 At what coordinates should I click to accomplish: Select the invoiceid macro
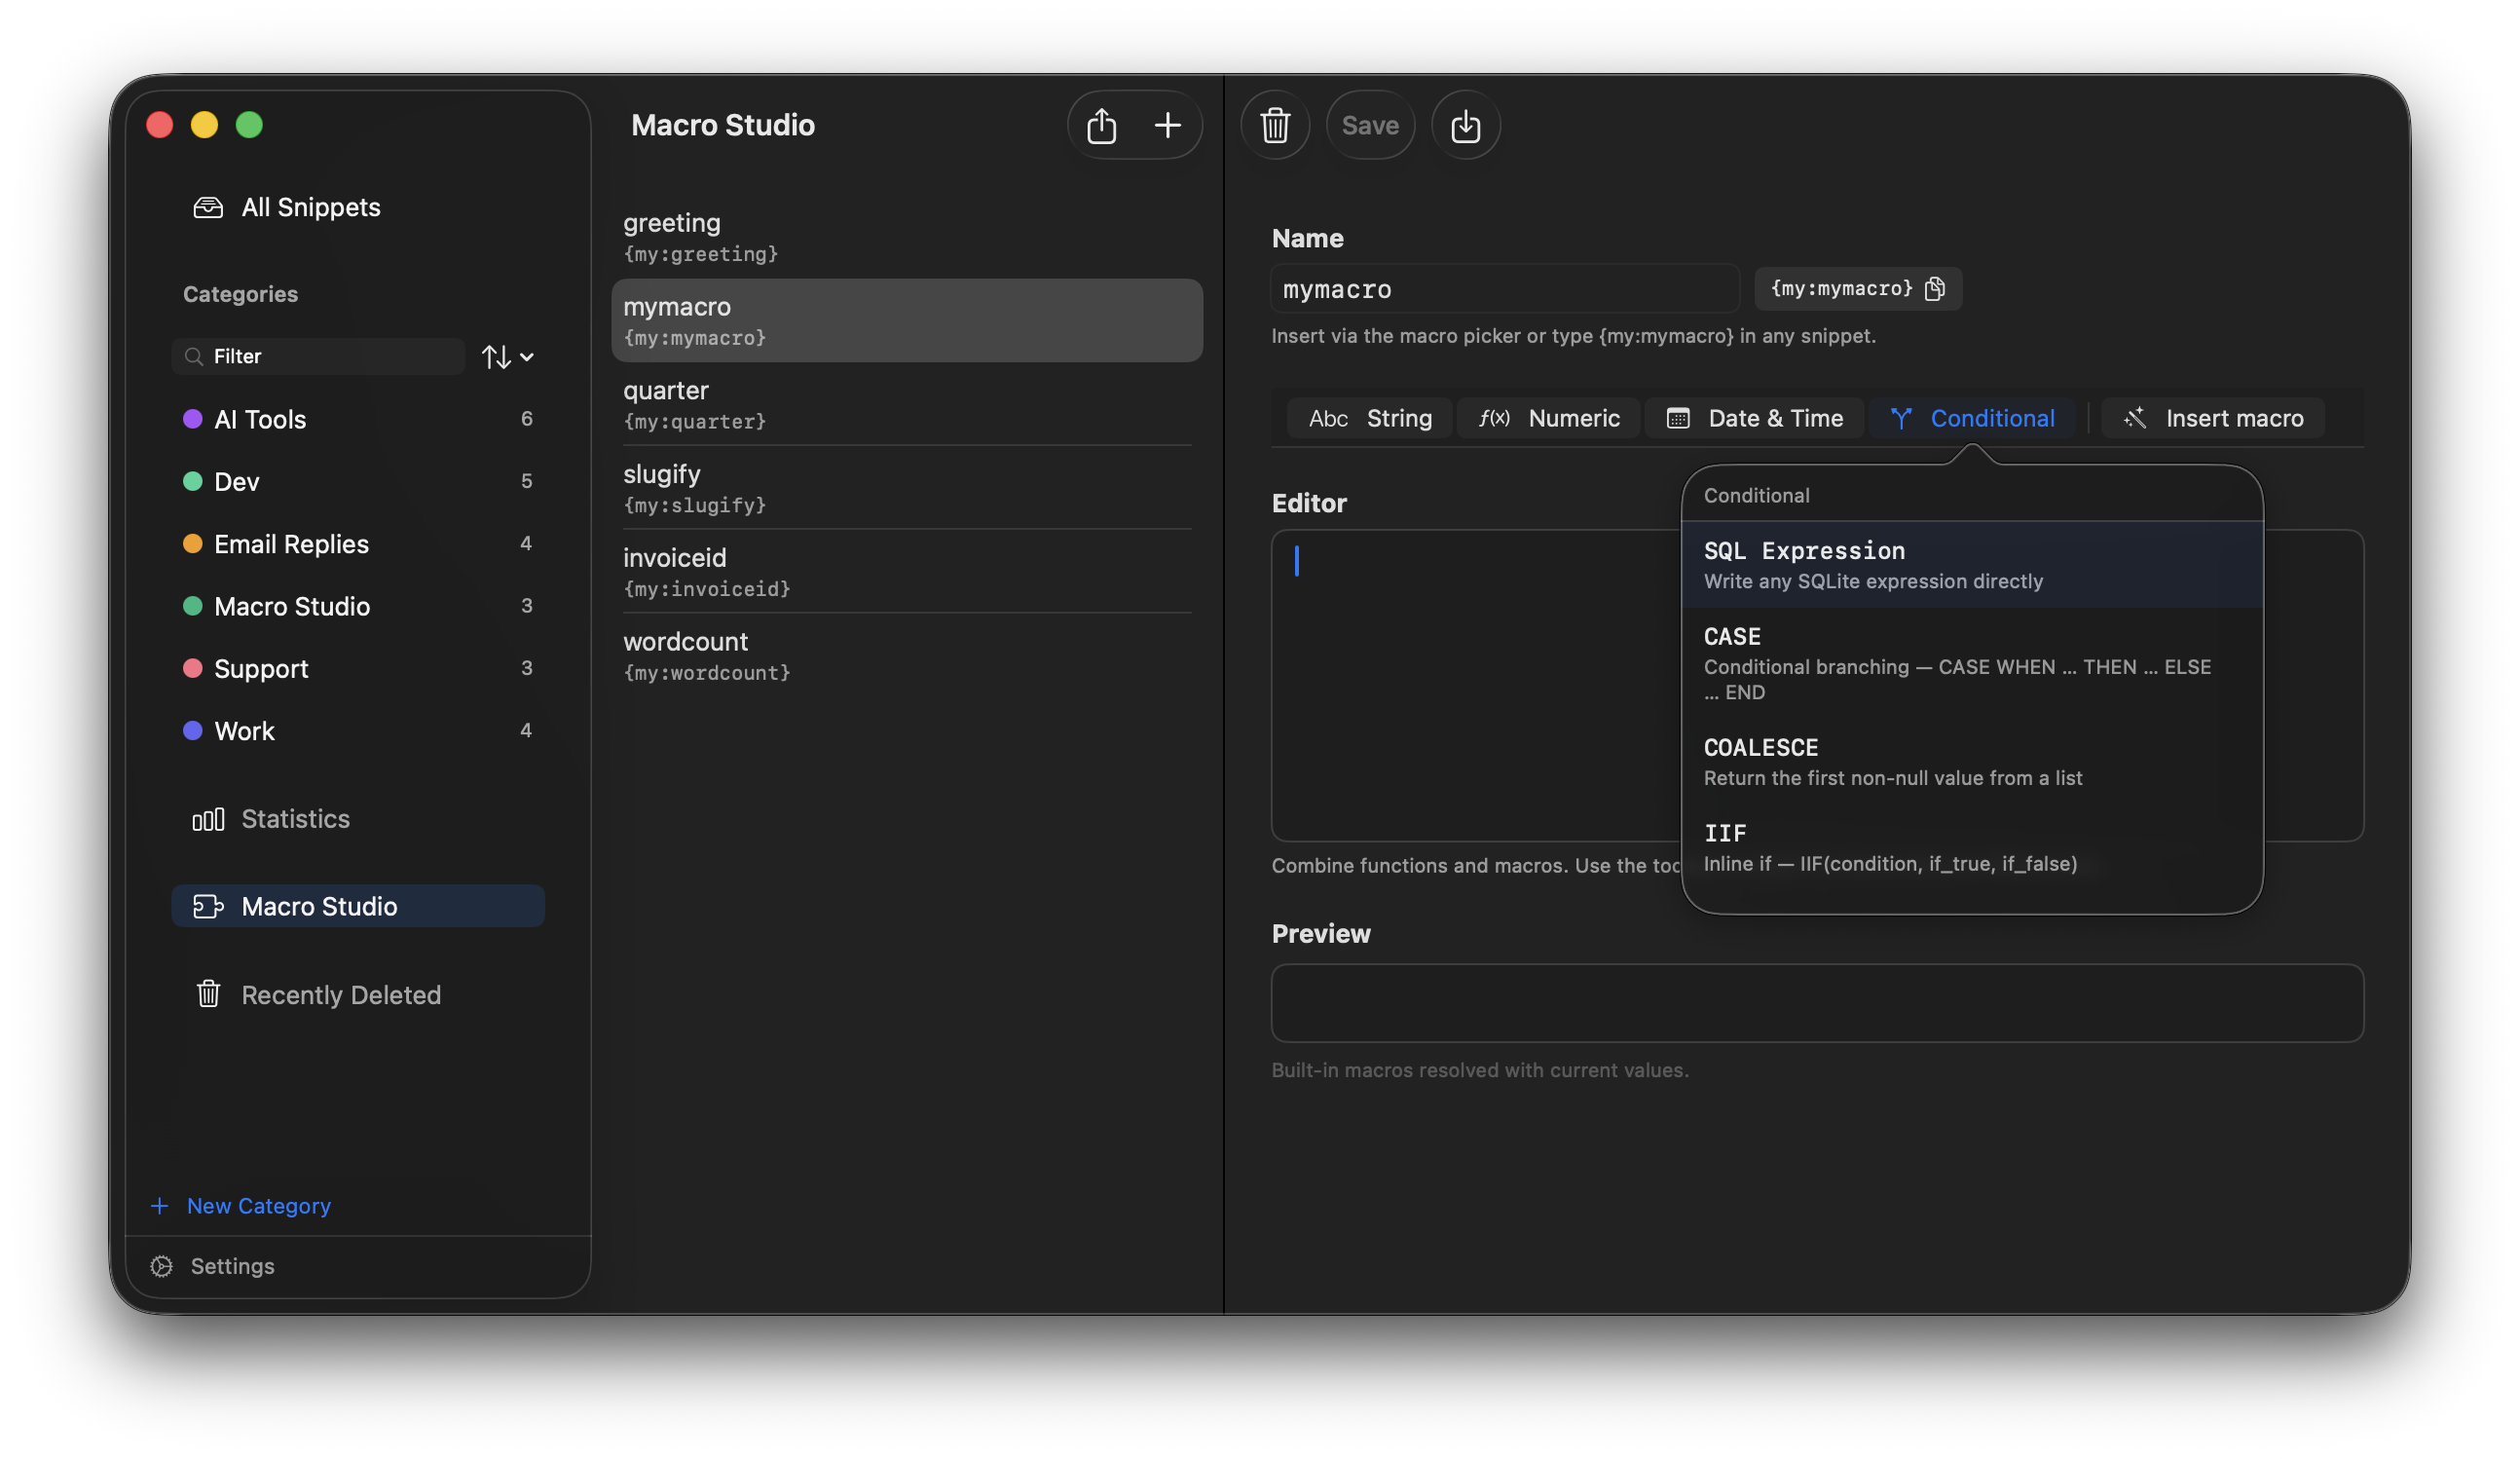click(907, 572)
